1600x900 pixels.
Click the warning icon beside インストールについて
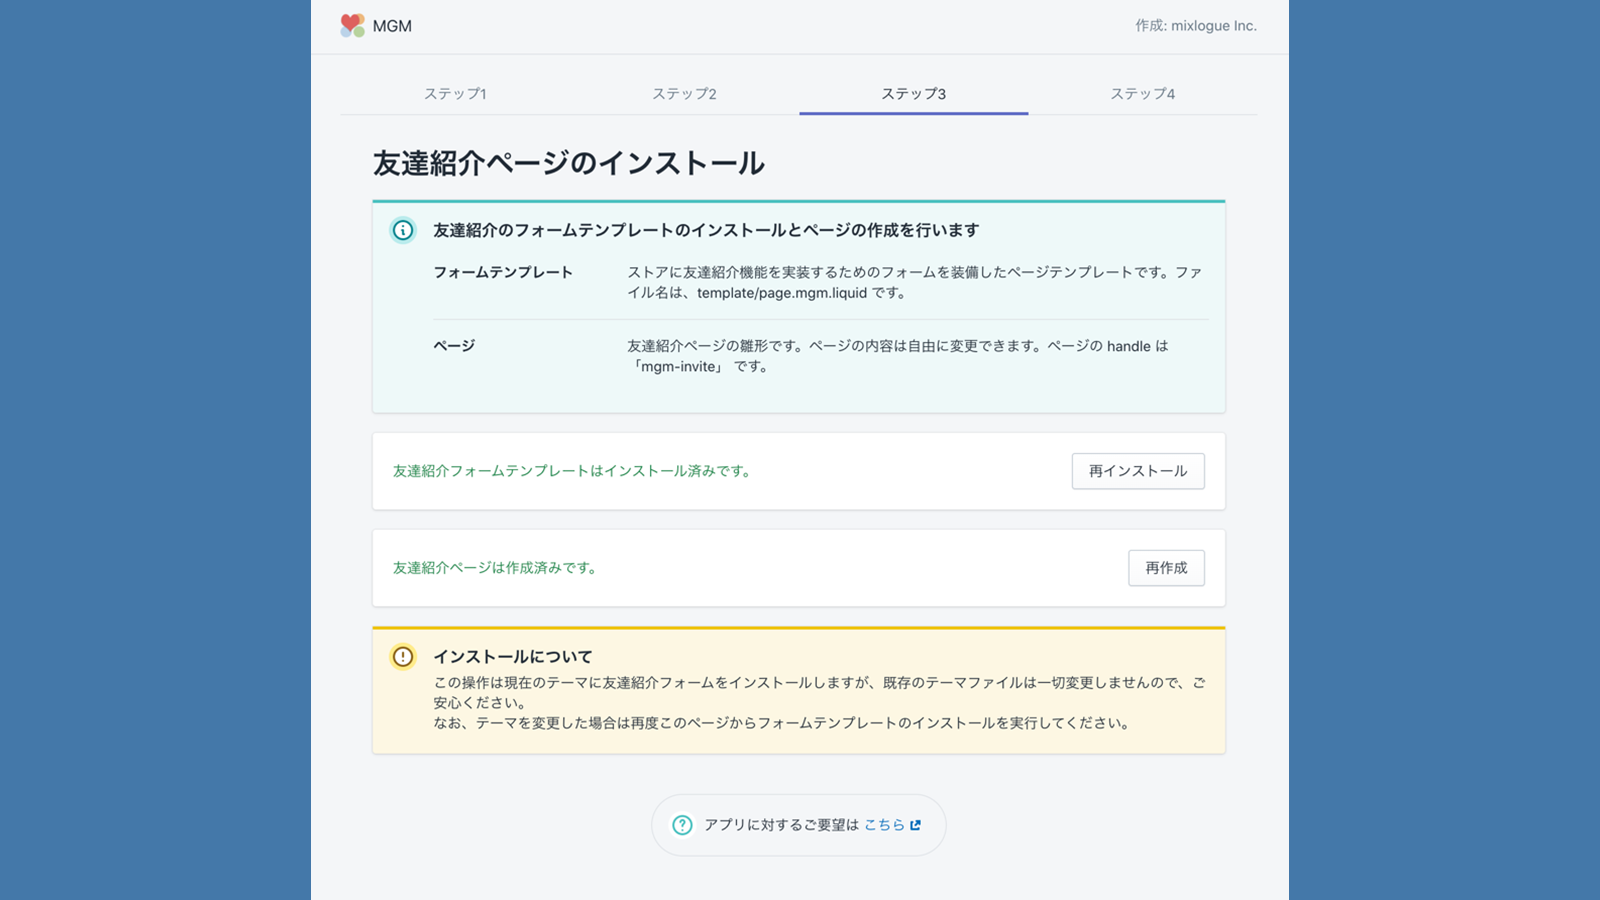pyautogui.click(x=403, y=657)
